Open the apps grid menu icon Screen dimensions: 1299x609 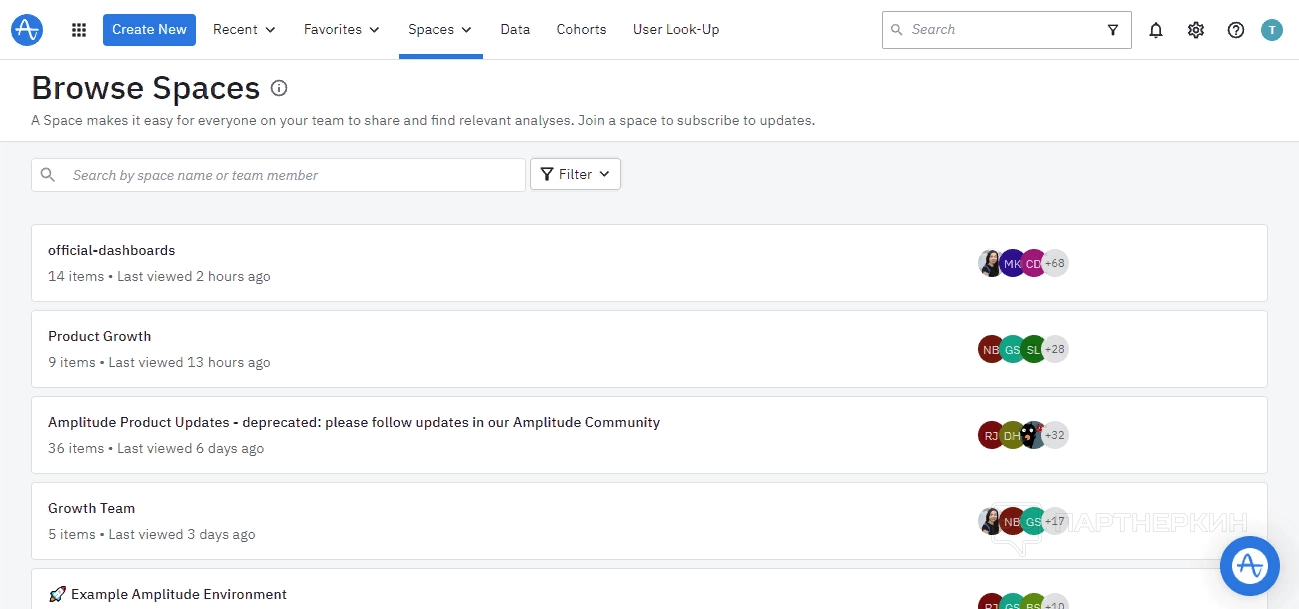[79, 30]
